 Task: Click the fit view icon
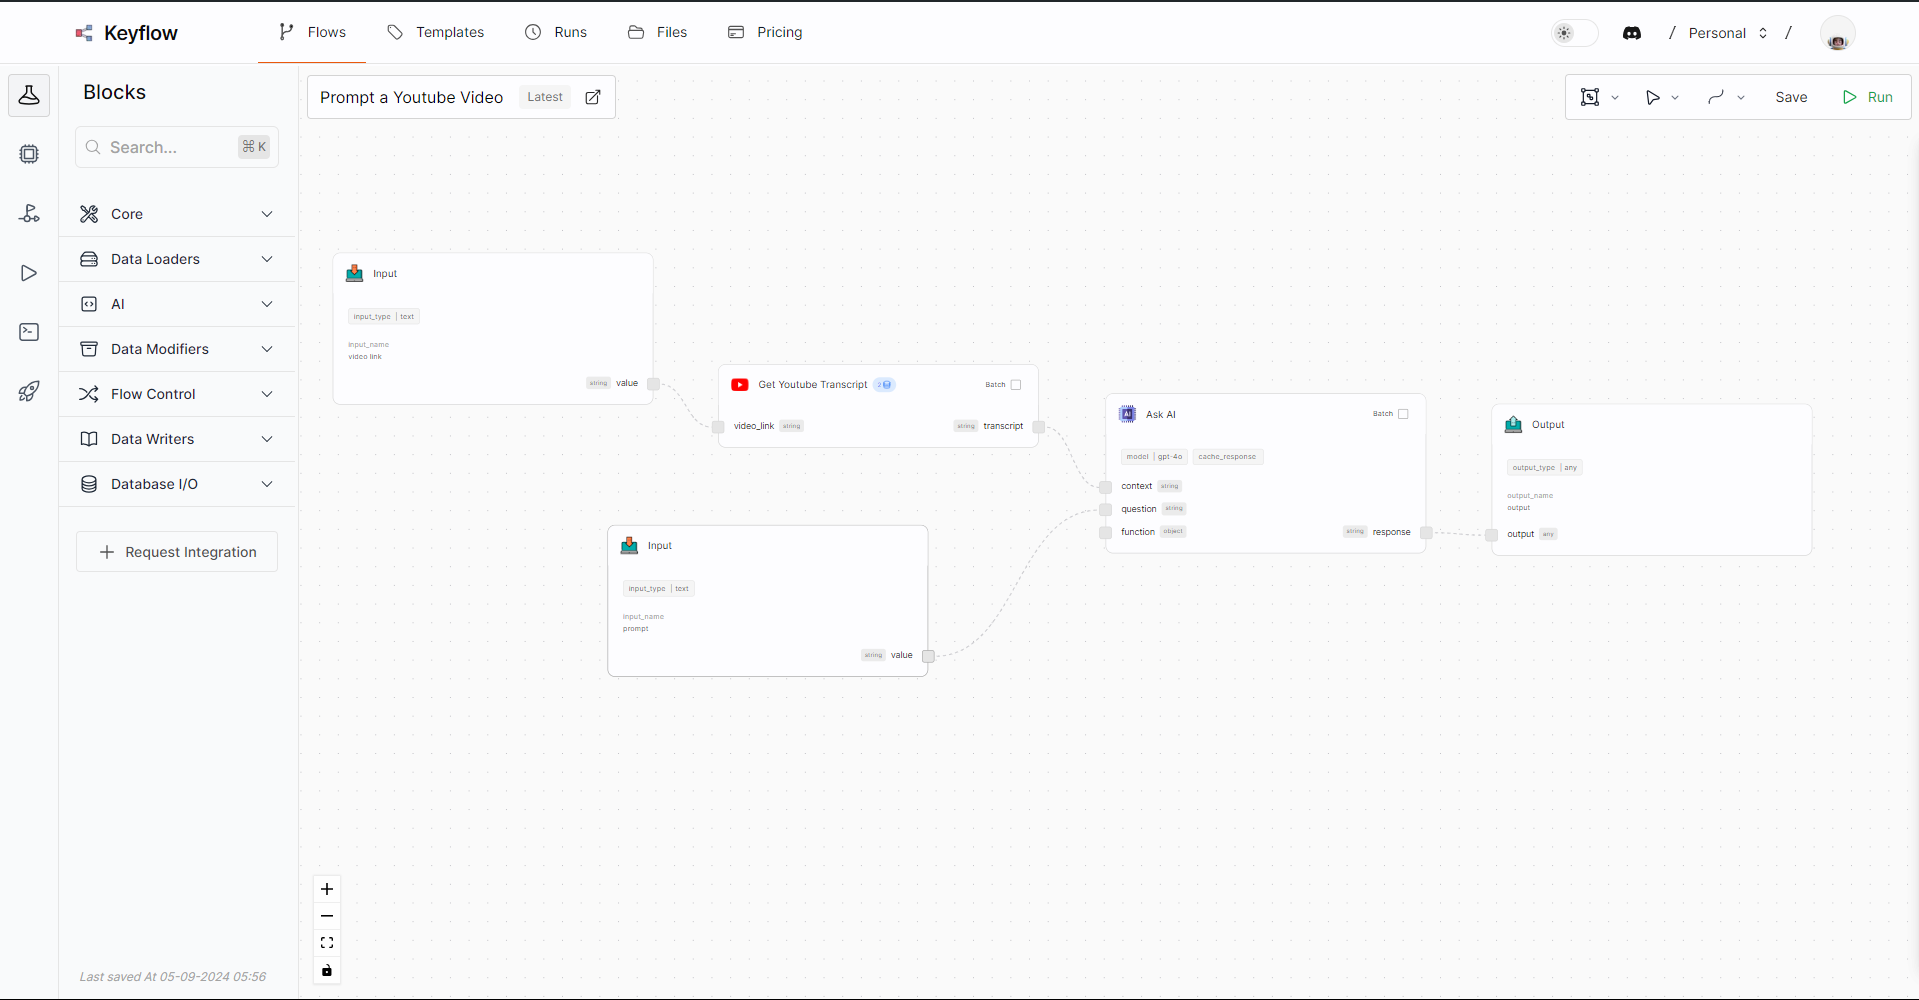tap(327, 943)
